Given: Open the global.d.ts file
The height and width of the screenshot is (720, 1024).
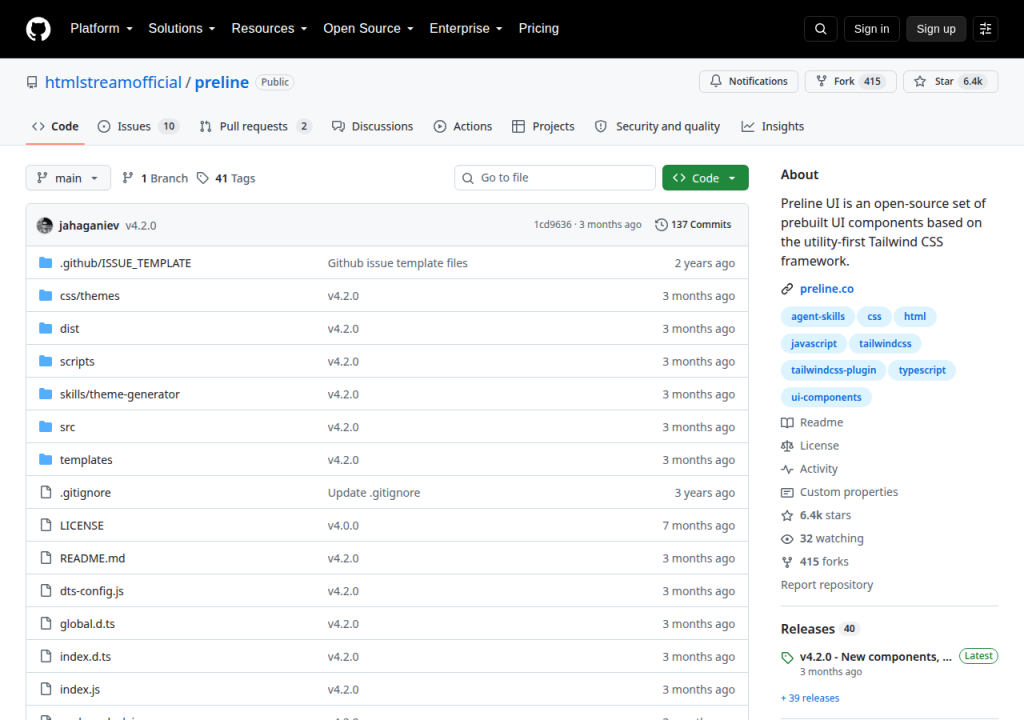Looking at the screenshot, I should (x=88, y=624).
